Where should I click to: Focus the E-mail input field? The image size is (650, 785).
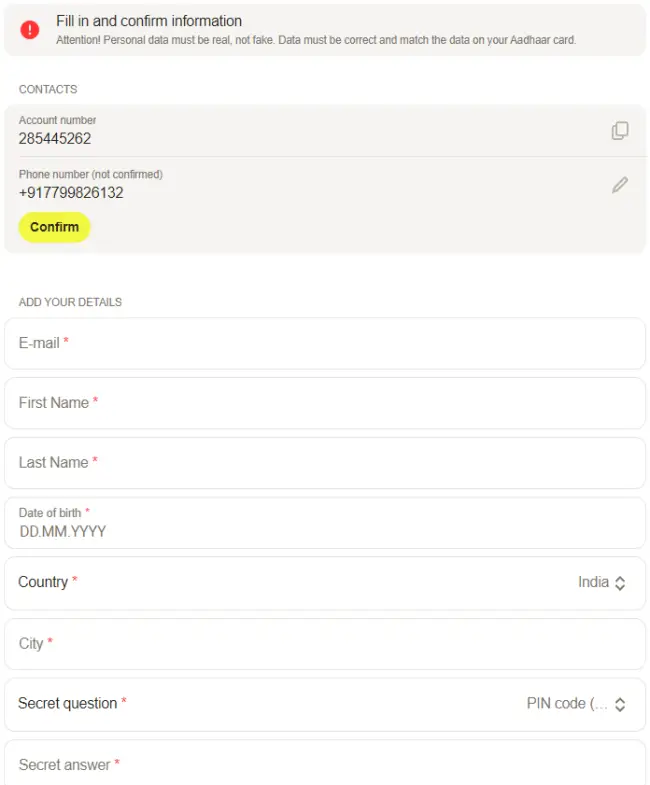(324, 343)
